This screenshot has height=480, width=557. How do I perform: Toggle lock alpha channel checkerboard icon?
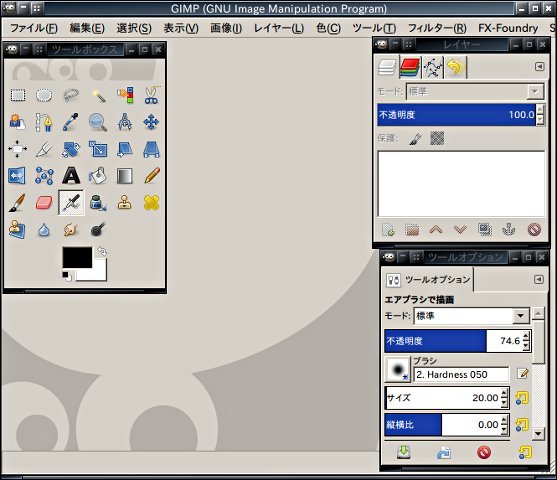(x=437, y=138)
